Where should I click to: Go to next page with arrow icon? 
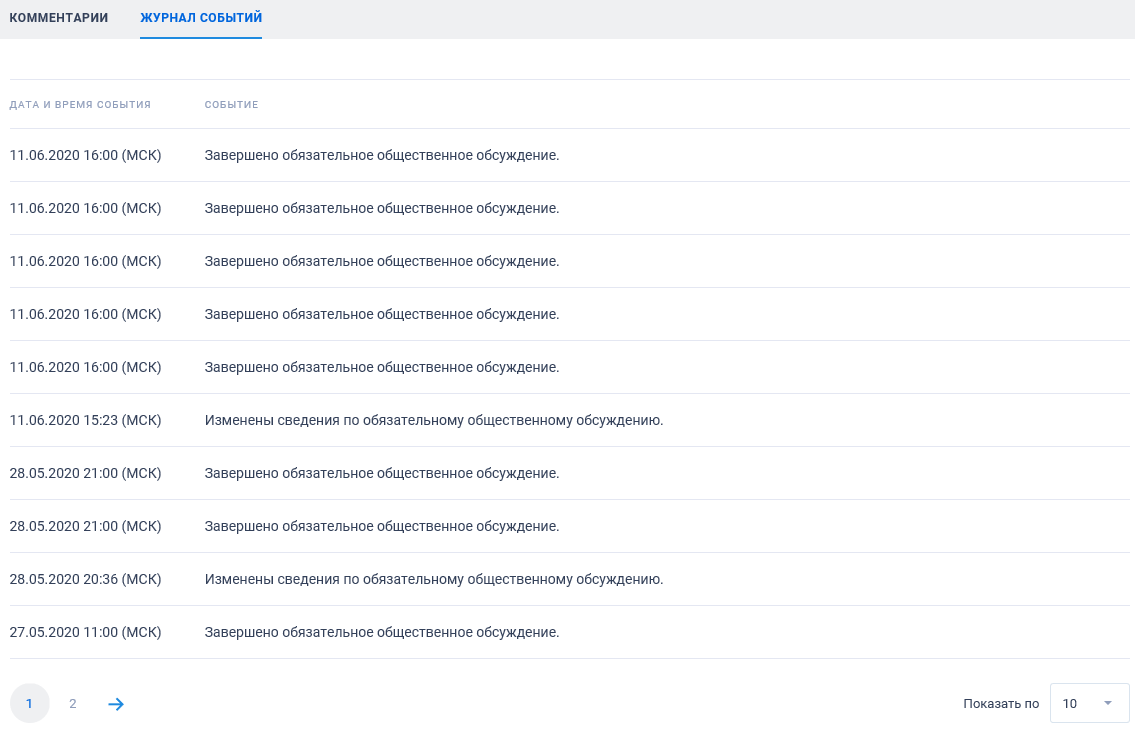(116, 704)
